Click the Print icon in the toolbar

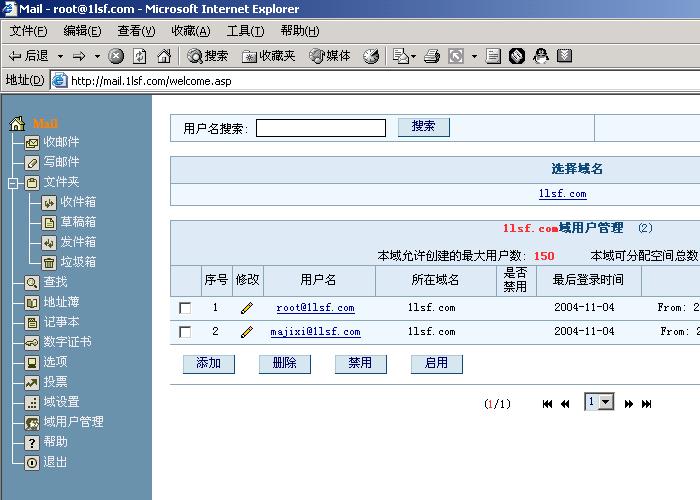pos(432,56)
